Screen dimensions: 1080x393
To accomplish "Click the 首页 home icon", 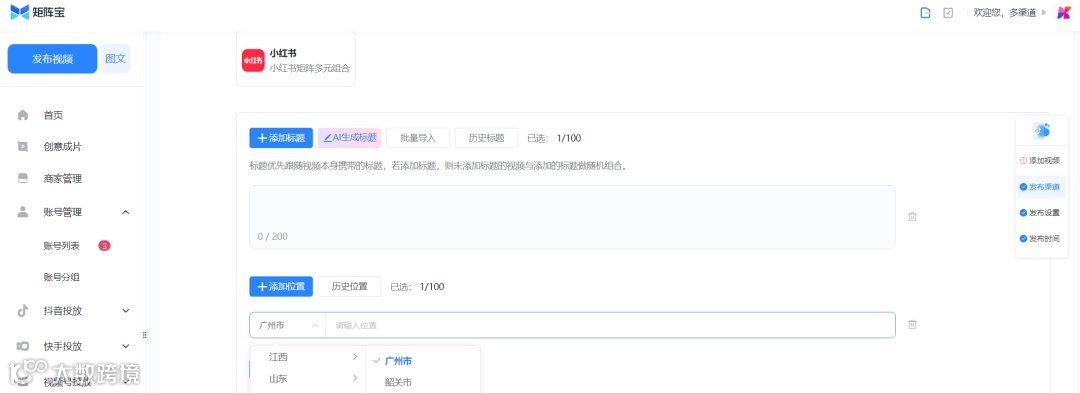I will [23, 115].
